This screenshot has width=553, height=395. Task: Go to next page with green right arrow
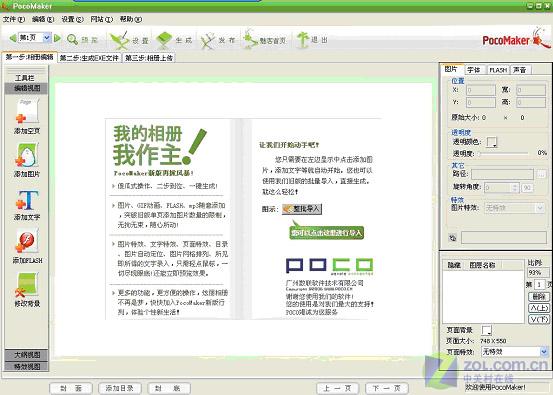pyautogui.click(x=57, y=38)
